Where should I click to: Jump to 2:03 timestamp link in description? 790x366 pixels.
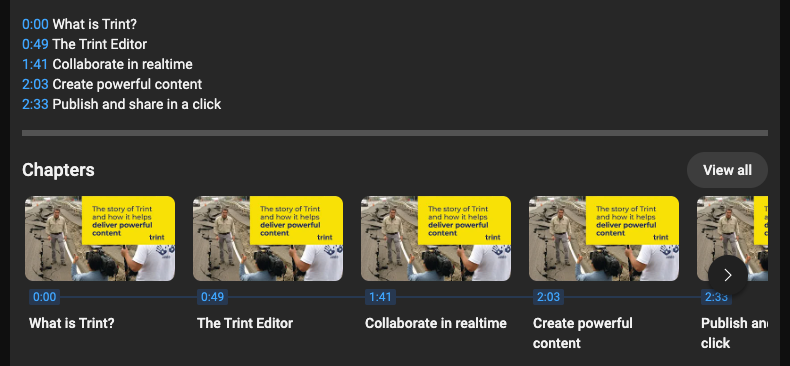(x=35, y=84)
